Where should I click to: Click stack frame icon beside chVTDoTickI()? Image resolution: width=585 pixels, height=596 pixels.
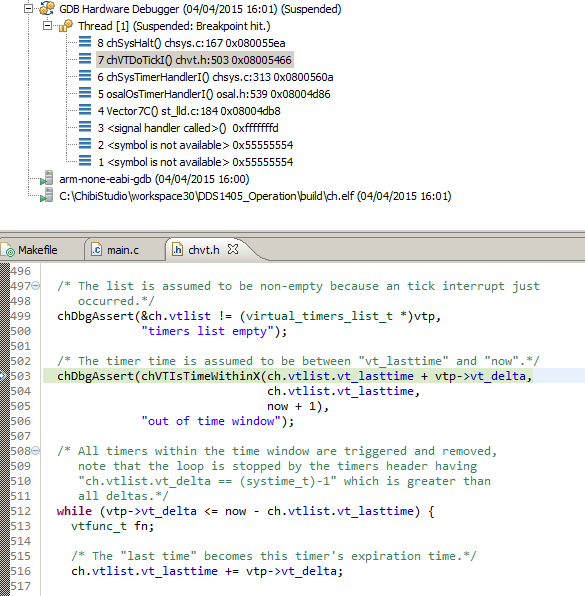(x=85, y=59)
